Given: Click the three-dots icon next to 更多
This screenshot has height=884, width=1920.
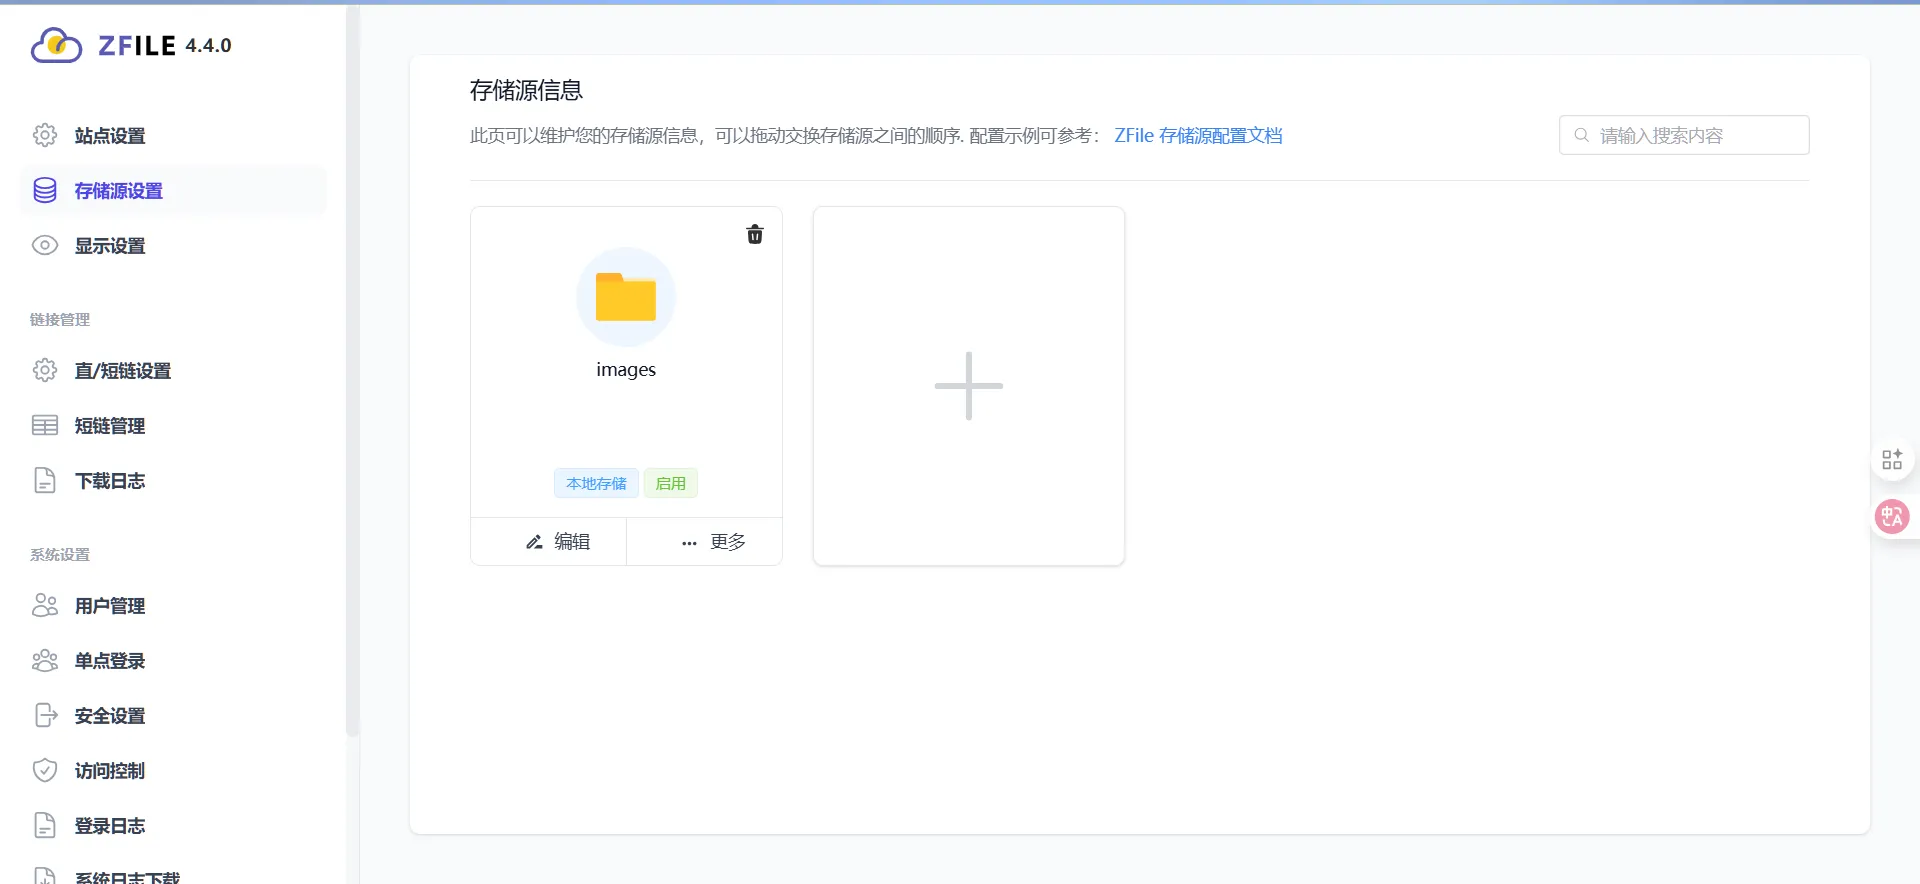Looking at the screenshot, I should point(689,543).
